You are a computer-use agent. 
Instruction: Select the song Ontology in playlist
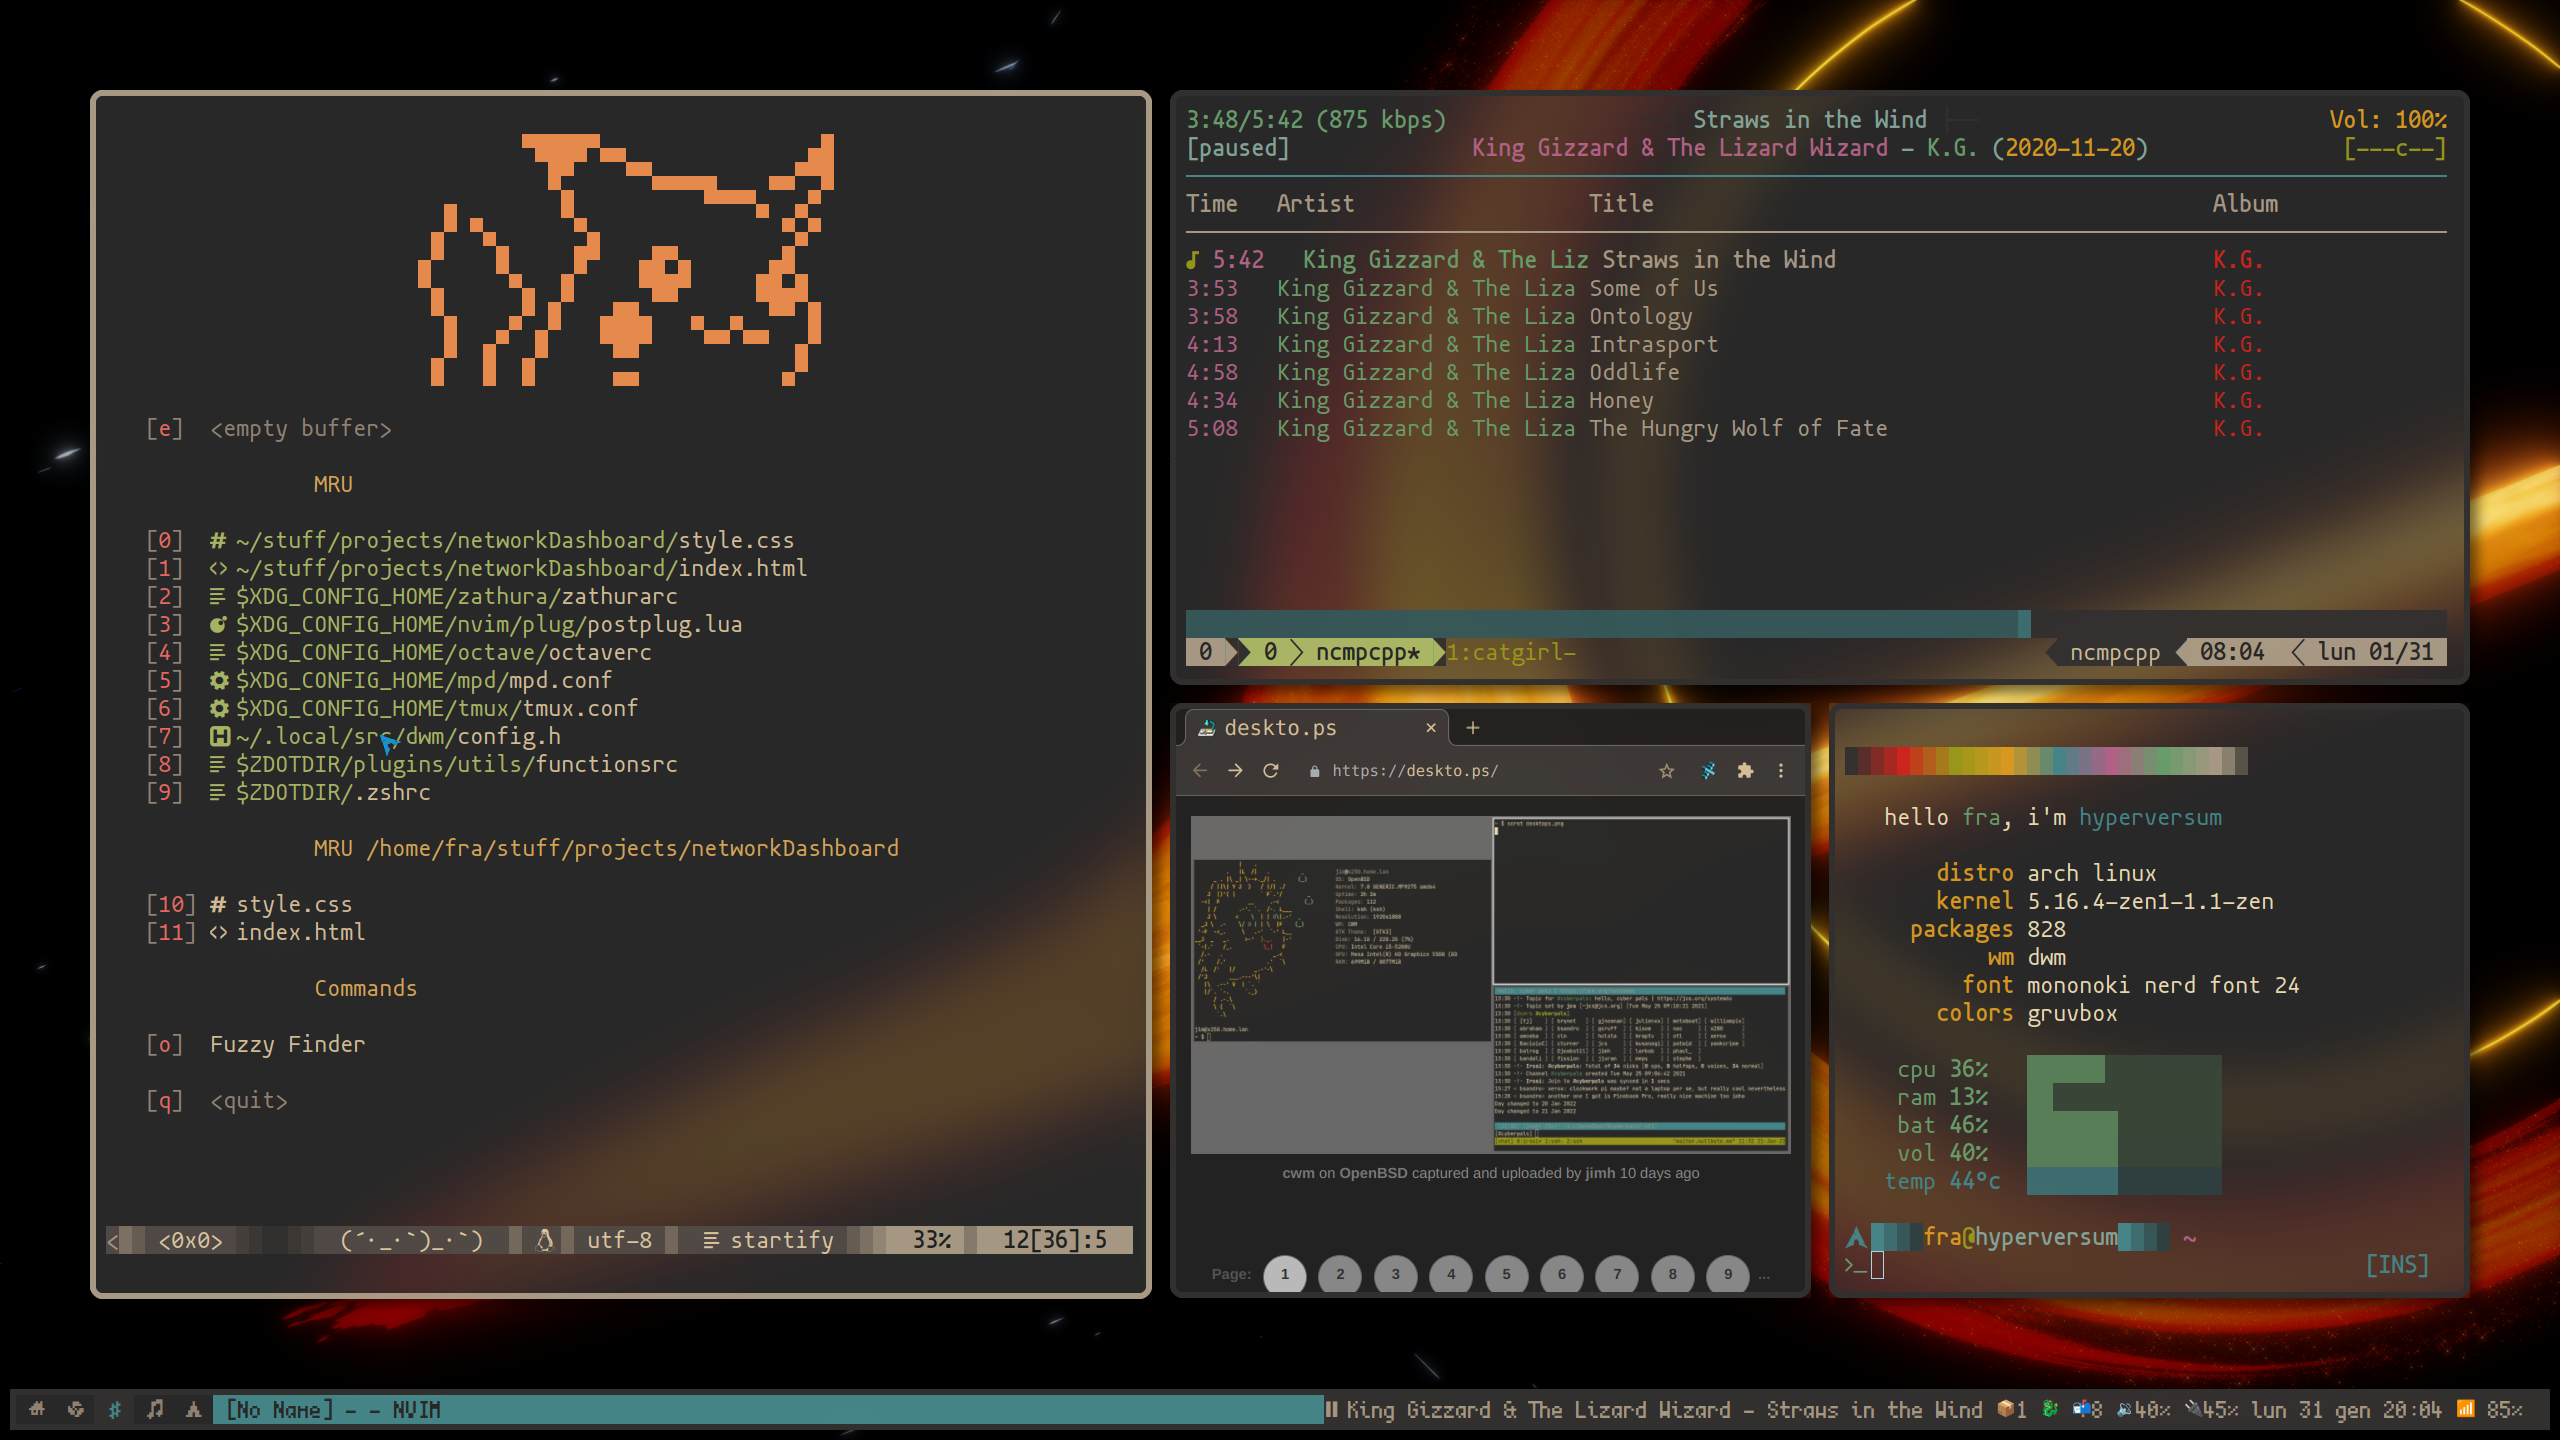[1640, 316]
